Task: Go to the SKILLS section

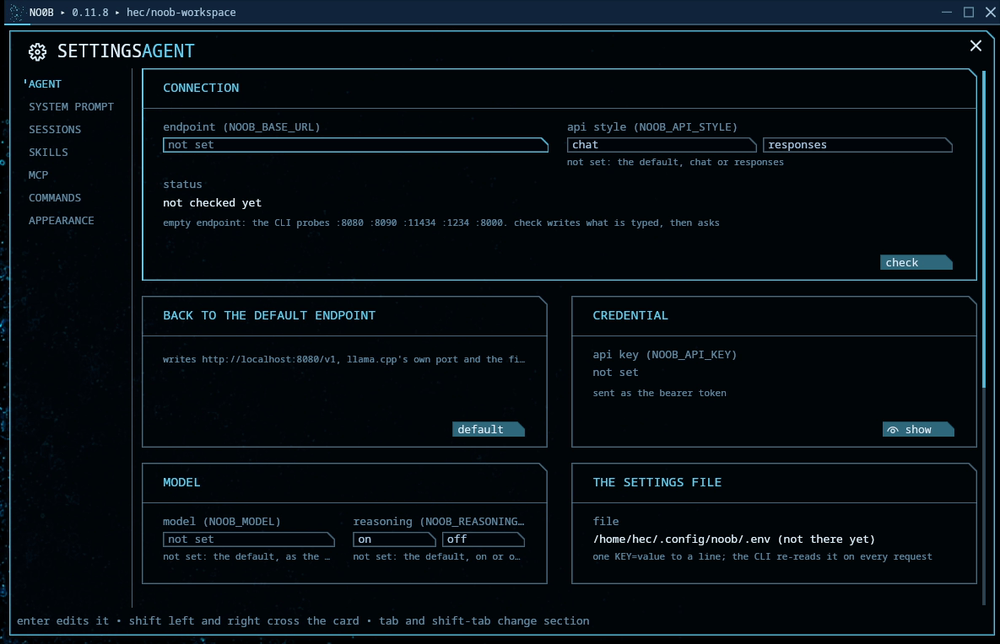Action: [x=48, y=152]
